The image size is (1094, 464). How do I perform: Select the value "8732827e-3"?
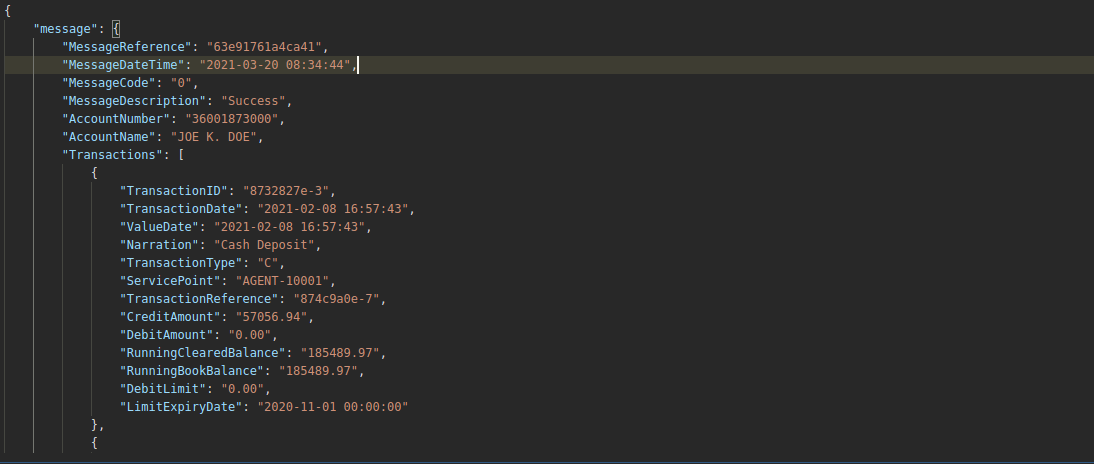(285, 191)
